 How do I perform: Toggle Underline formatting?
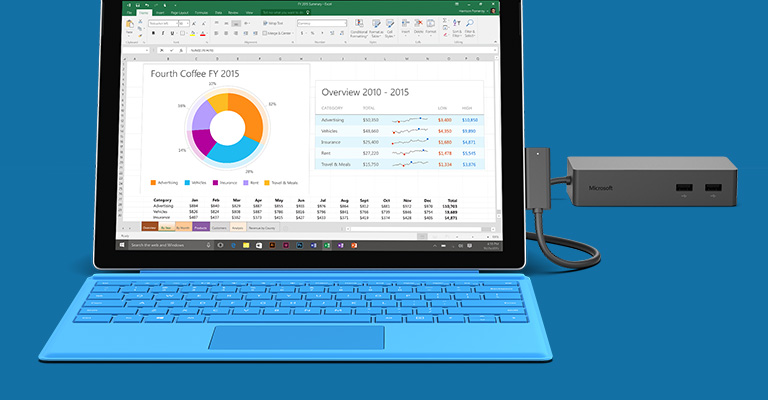pos(172,33)
